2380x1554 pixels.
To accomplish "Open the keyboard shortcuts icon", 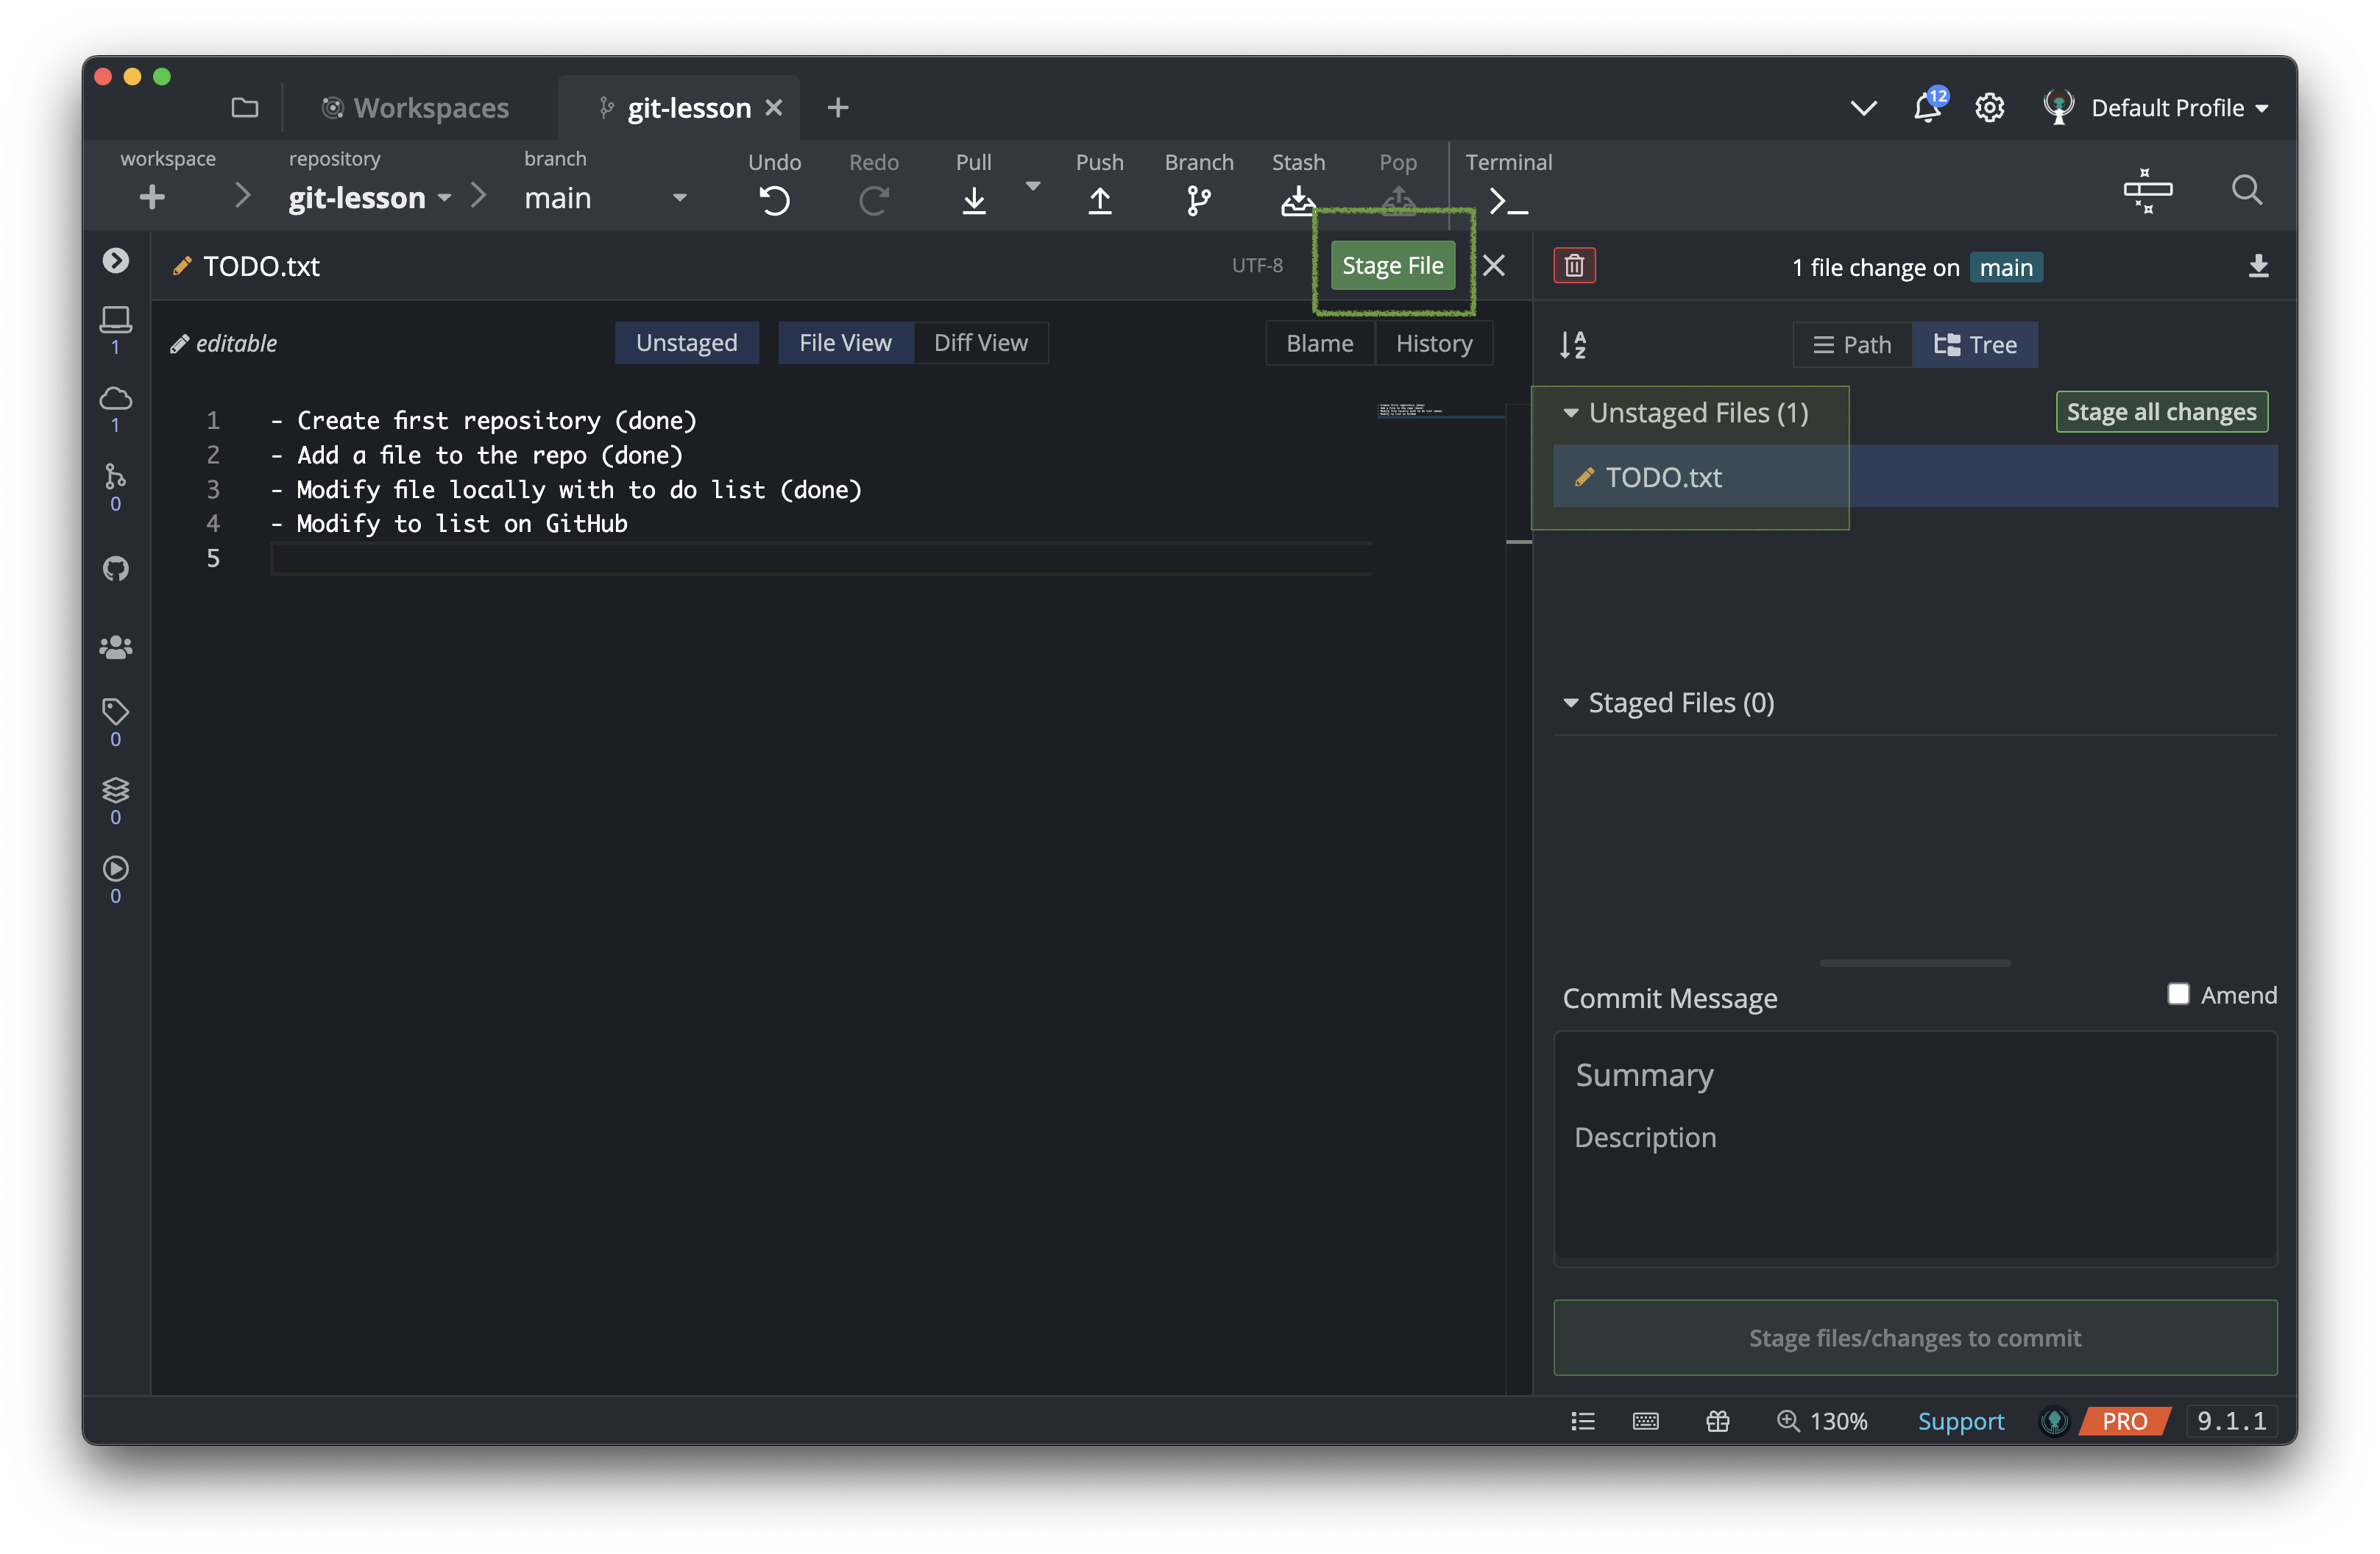I will [1645, 1421].
